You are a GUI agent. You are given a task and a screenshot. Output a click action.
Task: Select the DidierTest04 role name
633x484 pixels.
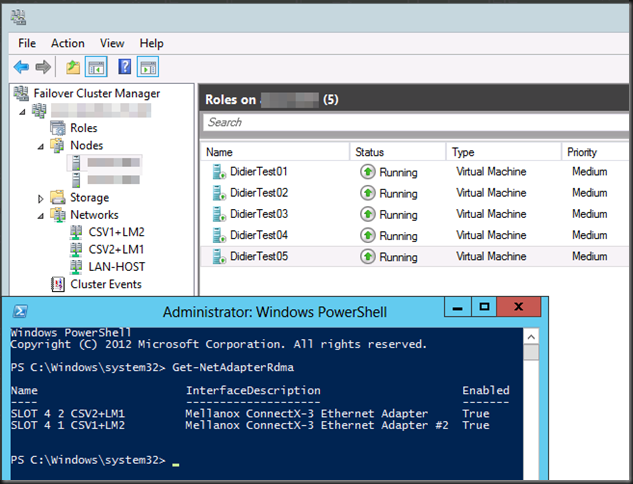tap(259, 235)
